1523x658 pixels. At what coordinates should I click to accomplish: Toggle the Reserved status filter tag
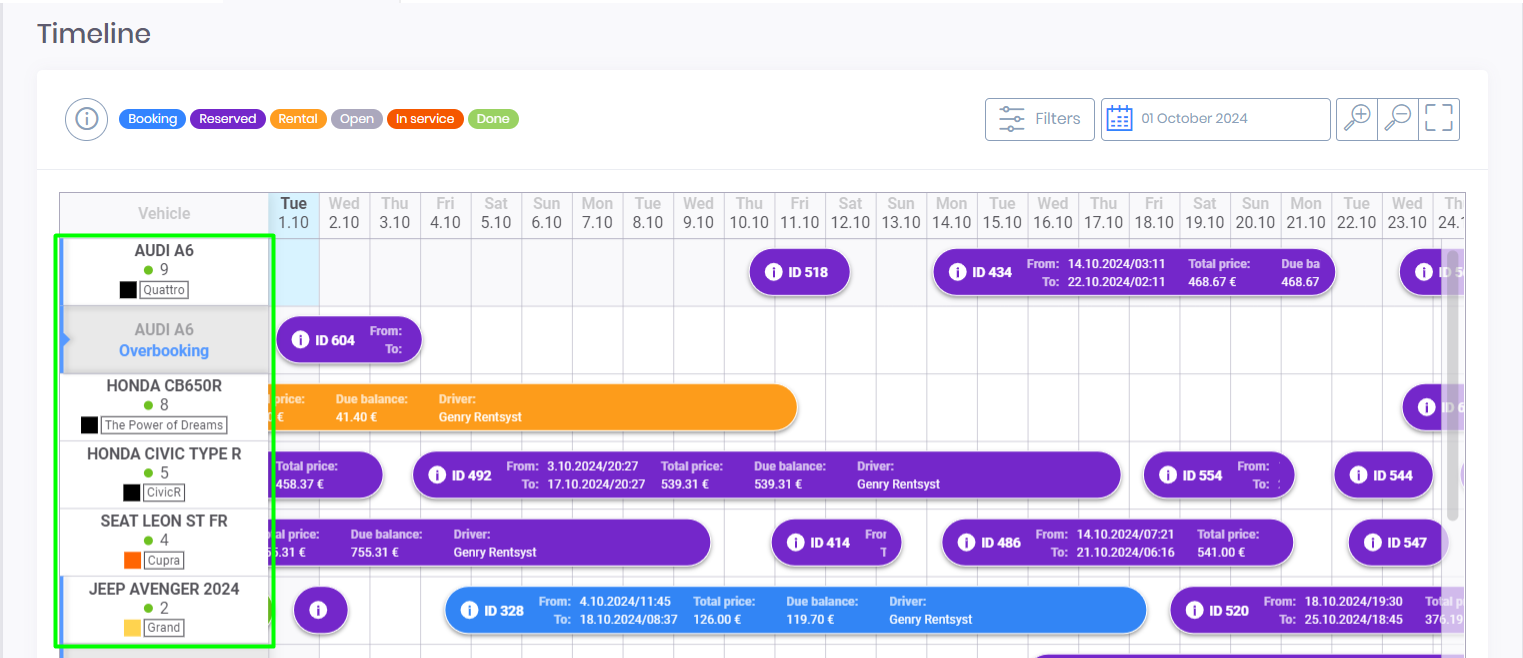(227, 119)
